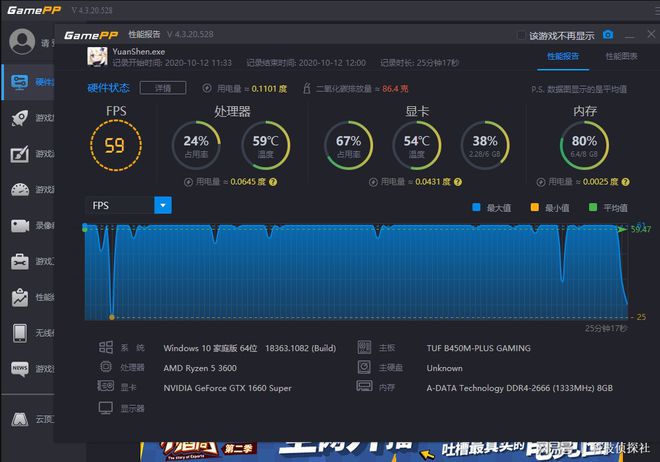
Task: Take a screenshot with the camera icon
Action: pos(608,35)
